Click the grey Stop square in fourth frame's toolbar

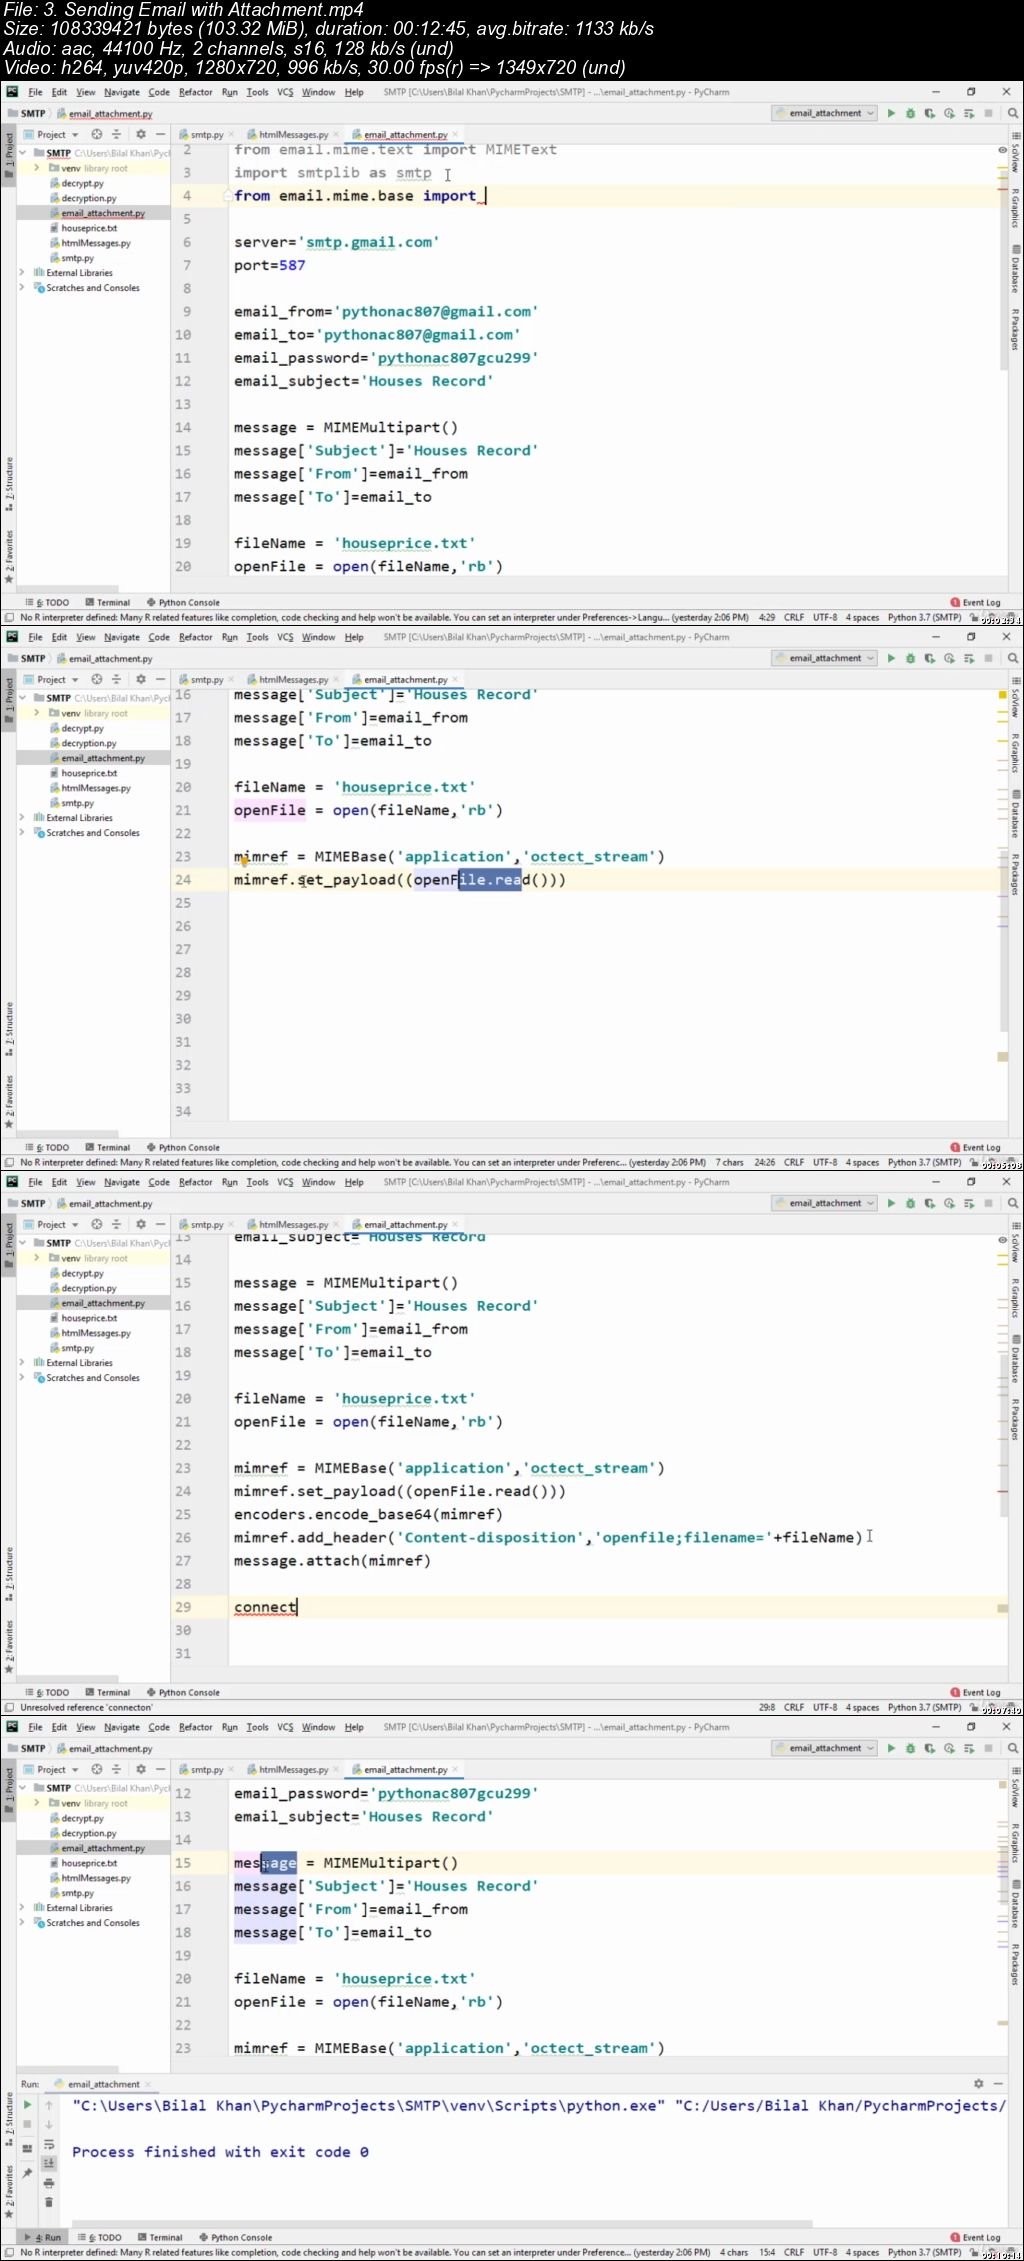(988, 1748)
